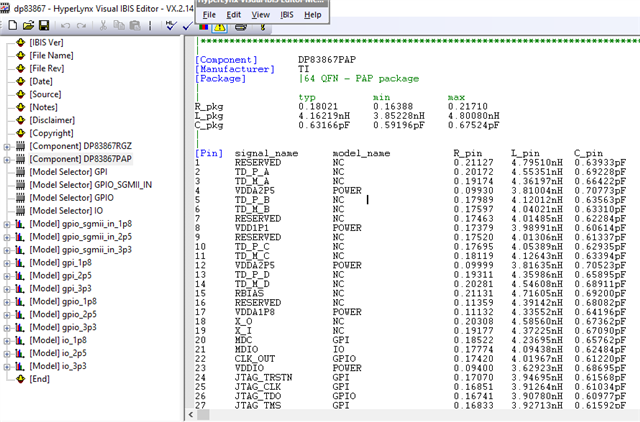Click the [Pin] keyword in editor

[x=209, y=153]
